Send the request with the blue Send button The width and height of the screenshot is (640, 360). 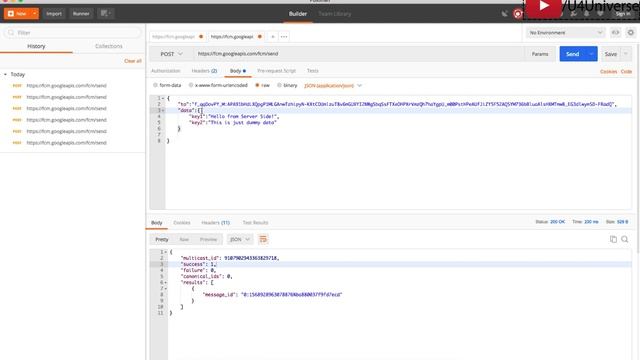tap(572, 54)
